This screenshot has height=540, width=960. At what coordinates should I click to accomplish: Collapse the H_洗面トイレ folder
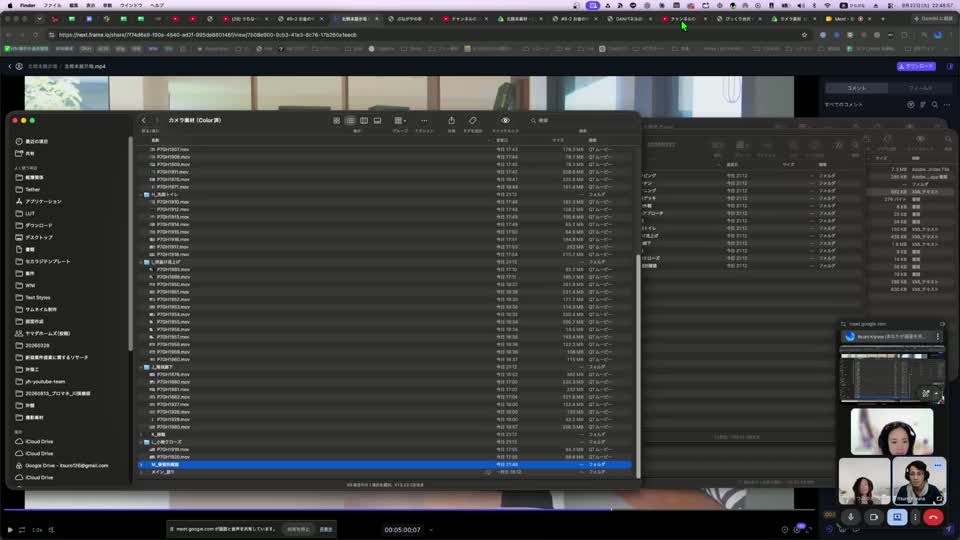tap(141, 195)
